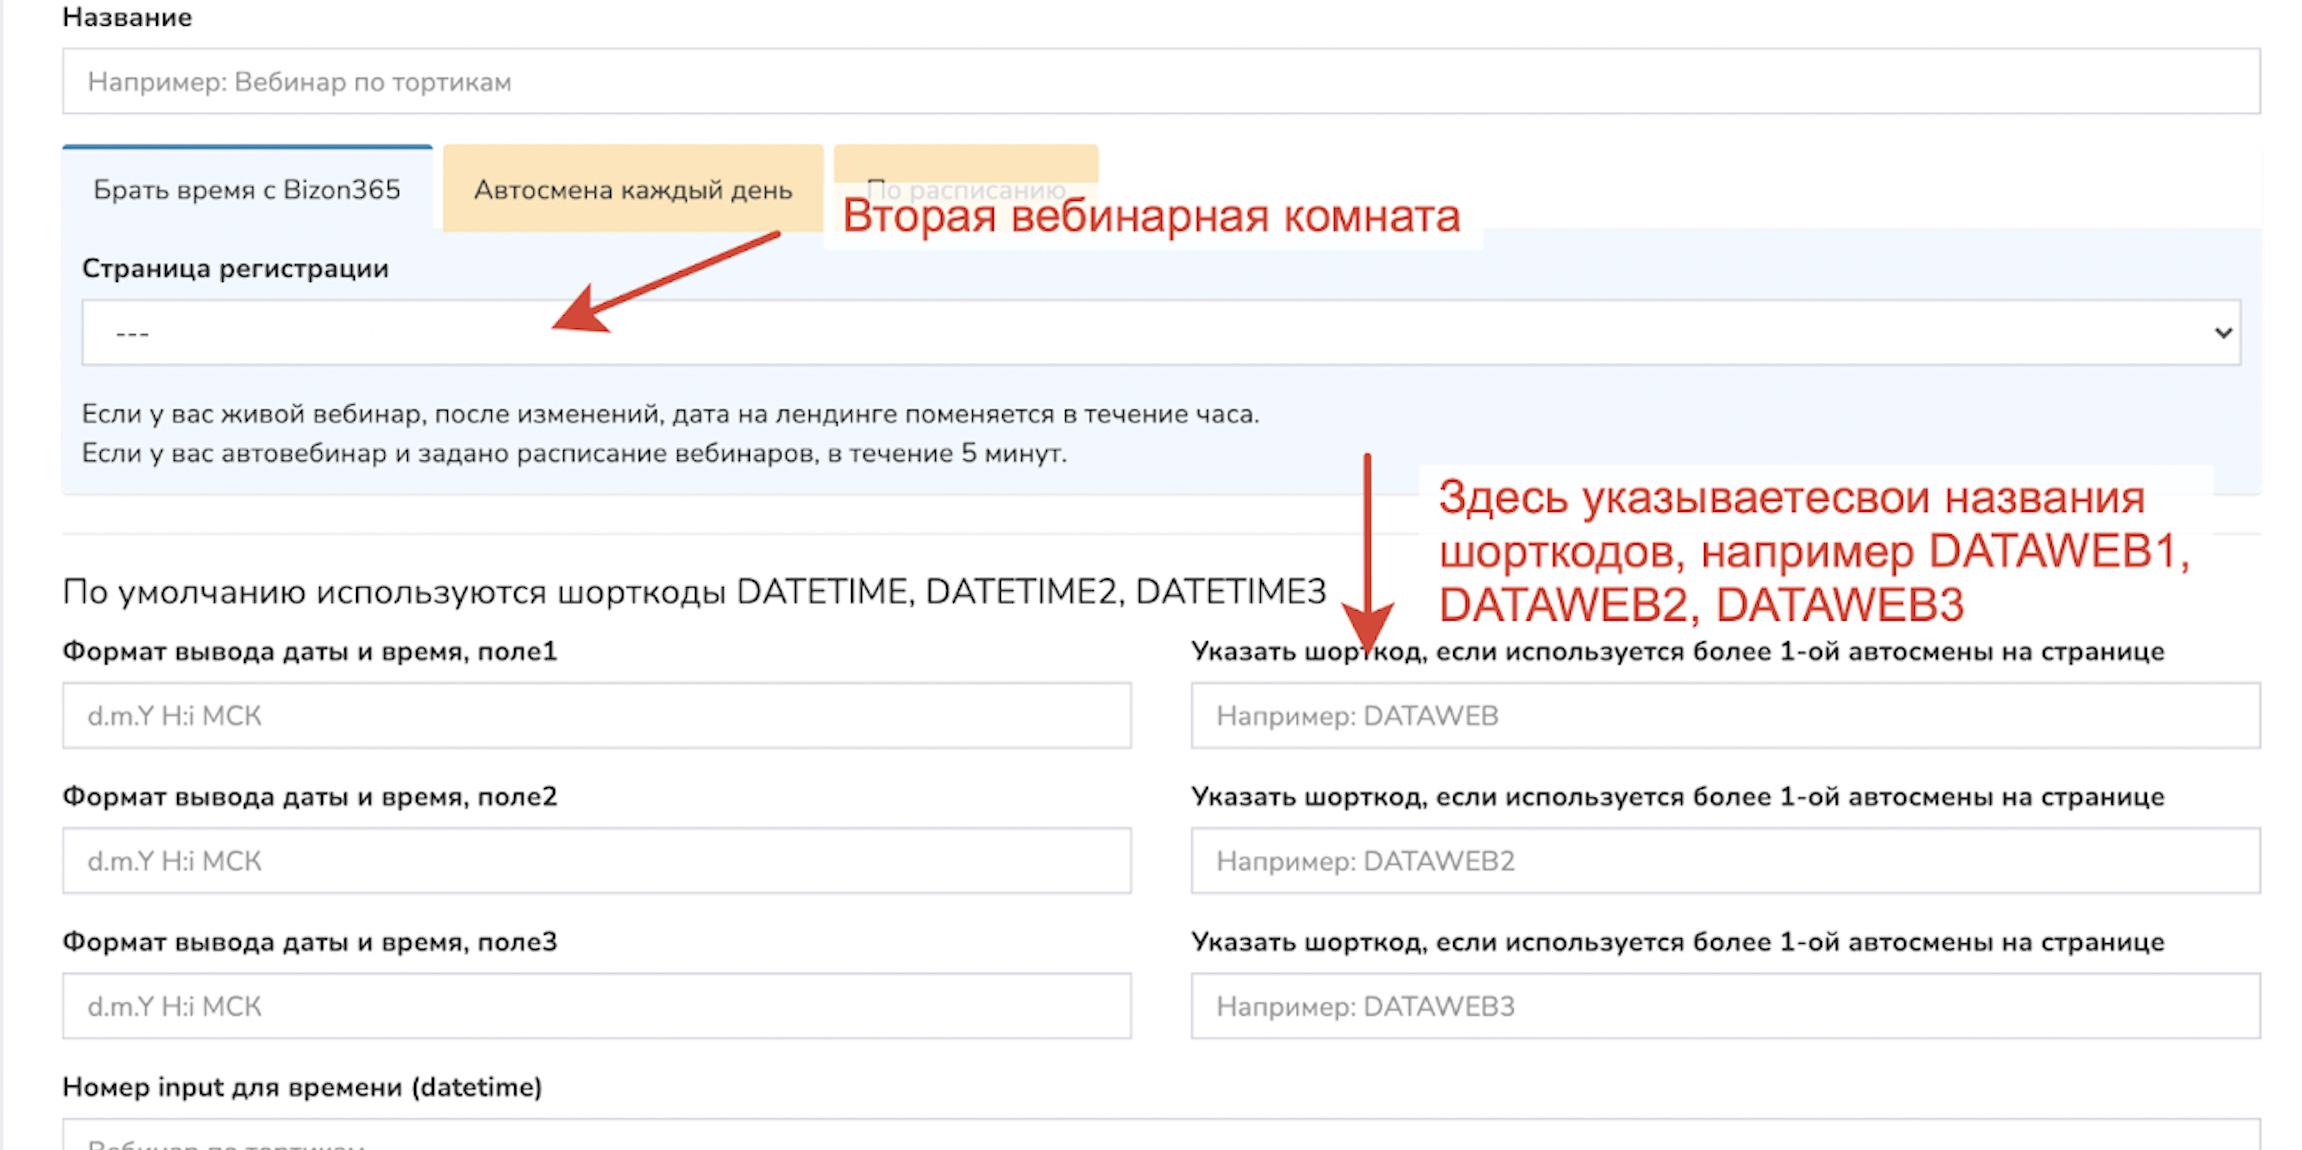Click the shortcode field with DATAWEB placeholder
Screen dimensions: 2302x1150
click(x=1724, y=716)
